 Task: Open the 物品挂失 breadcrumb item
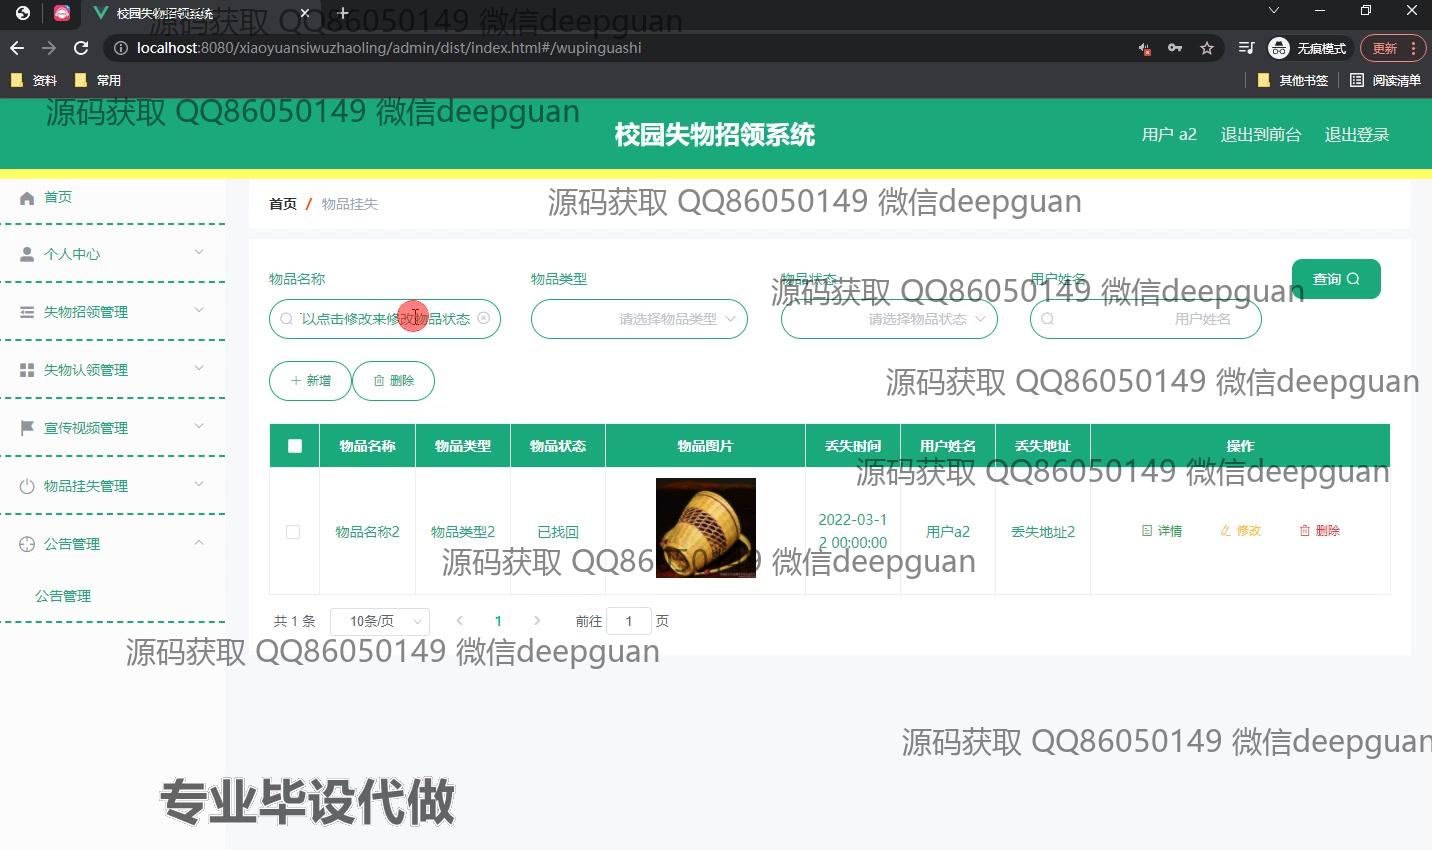349,203
